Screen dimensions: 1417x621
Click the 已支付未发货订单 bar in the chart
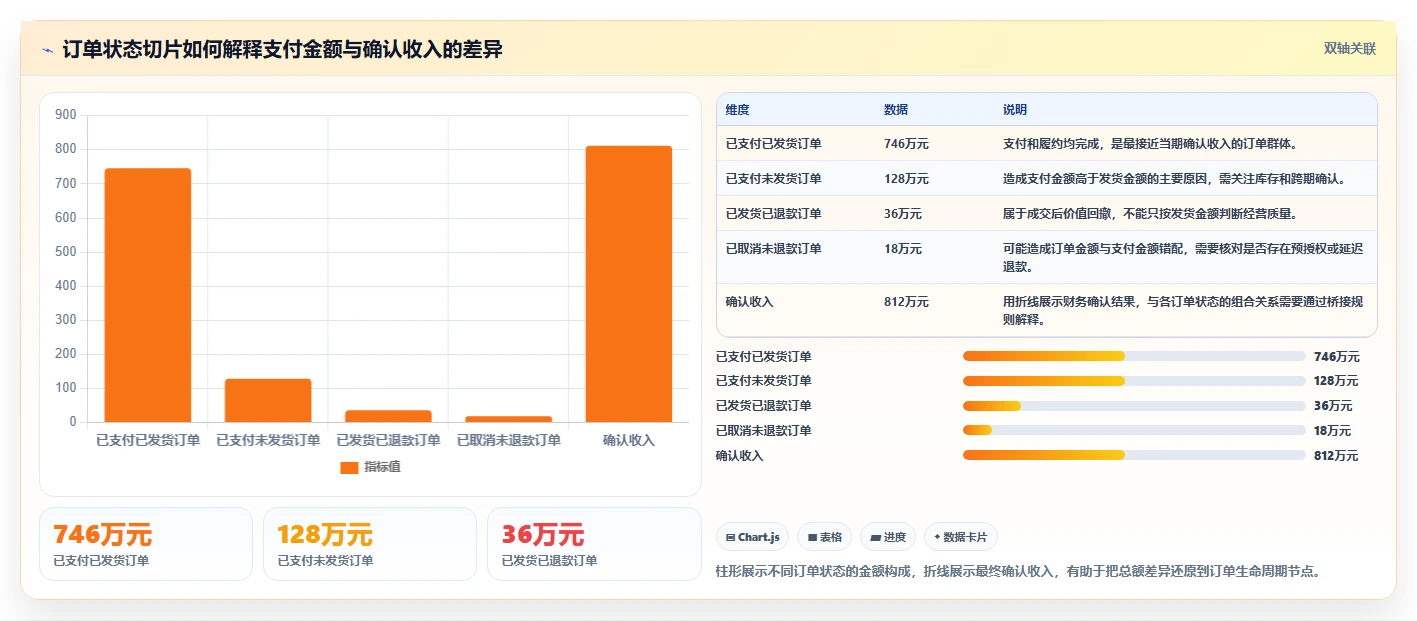(x=268, y=400)
